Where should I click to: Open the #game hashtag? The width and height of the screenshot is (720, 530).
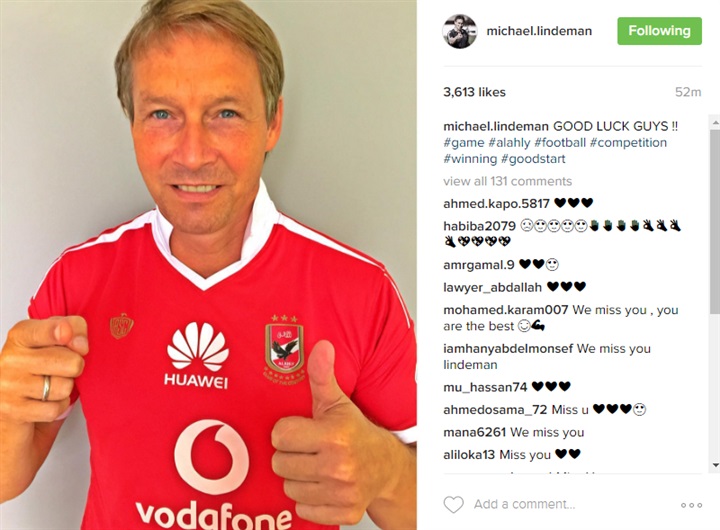click(x=464, y=142)
